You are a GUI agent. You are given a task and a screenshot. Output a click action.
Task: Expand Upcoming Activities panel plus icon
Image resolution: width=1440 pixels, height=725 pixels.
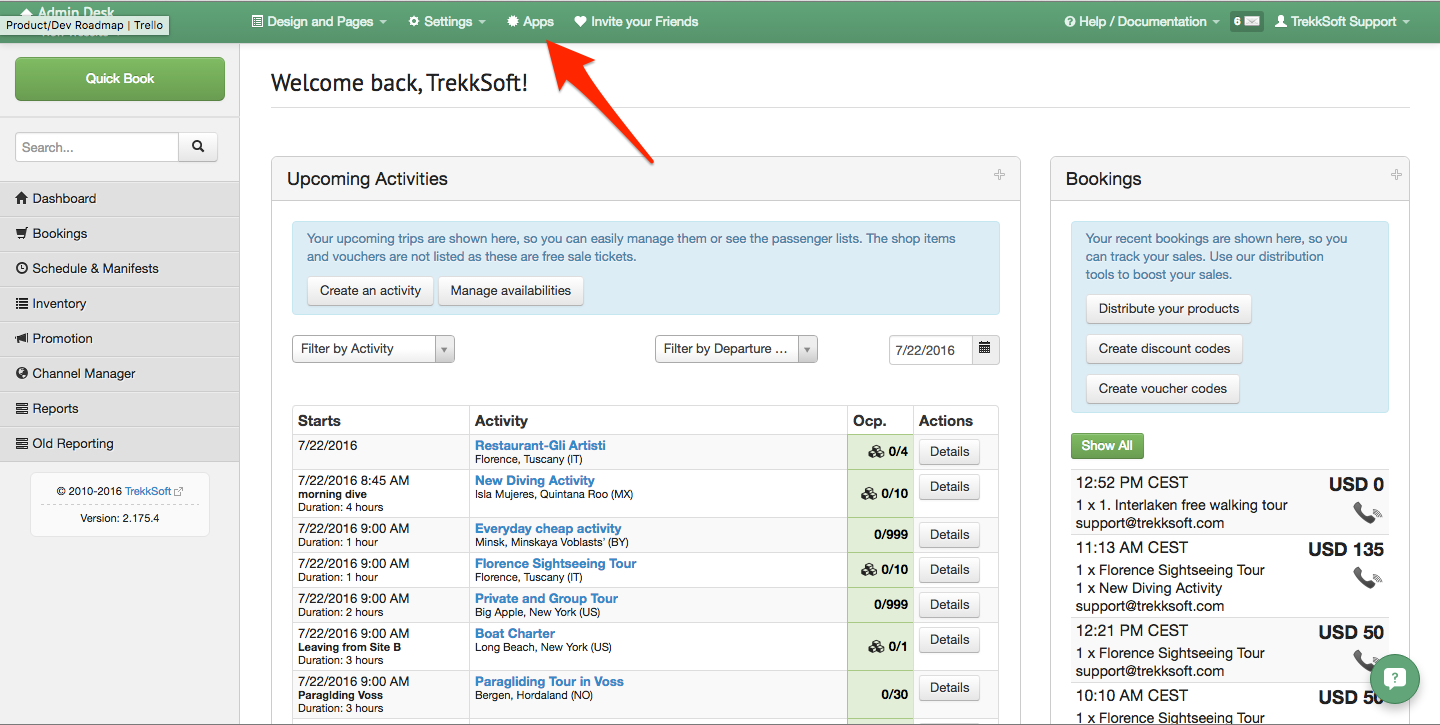click(x=999, y=175)
